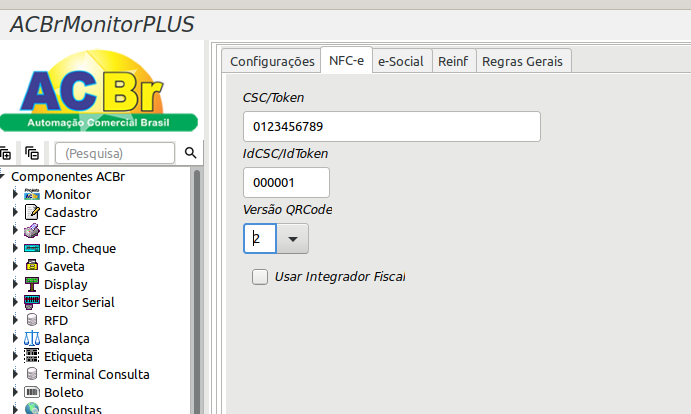Select Monitor in the tree
The image size is (691, 414).
click(67, 194)
